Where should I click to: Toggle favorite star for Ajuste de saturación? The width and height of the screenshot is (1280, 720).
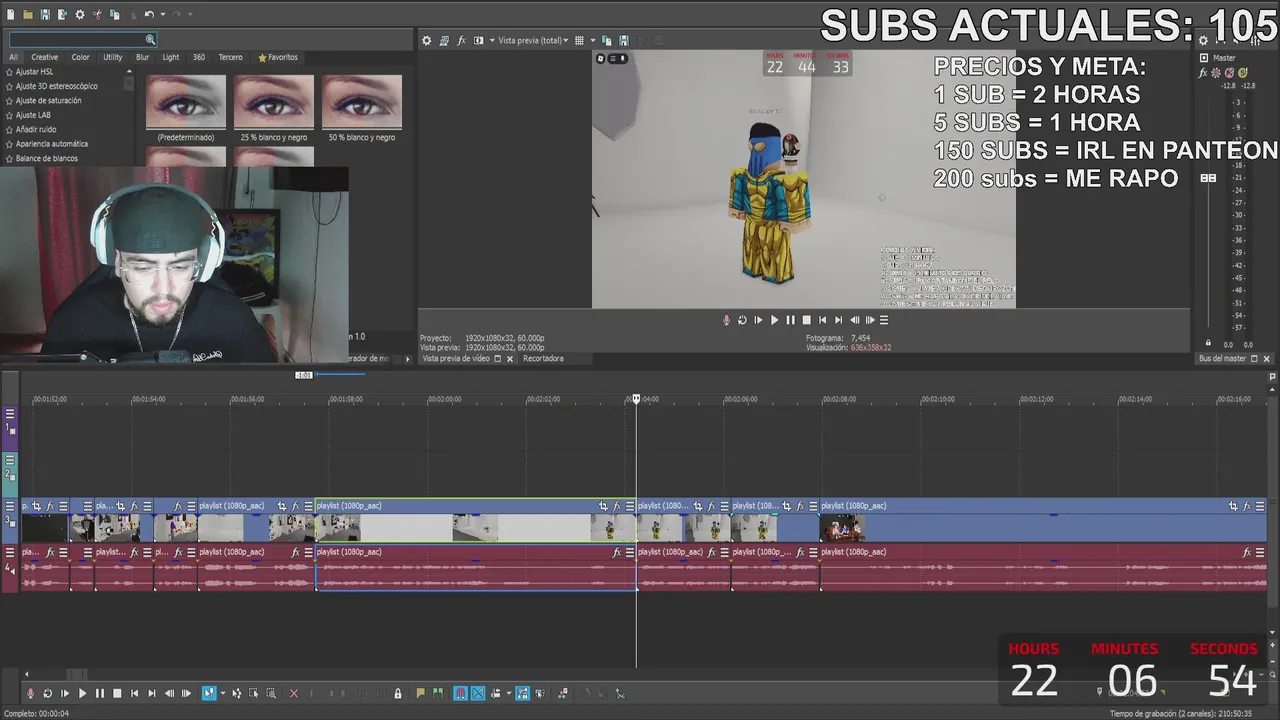(x=10, y=100)
